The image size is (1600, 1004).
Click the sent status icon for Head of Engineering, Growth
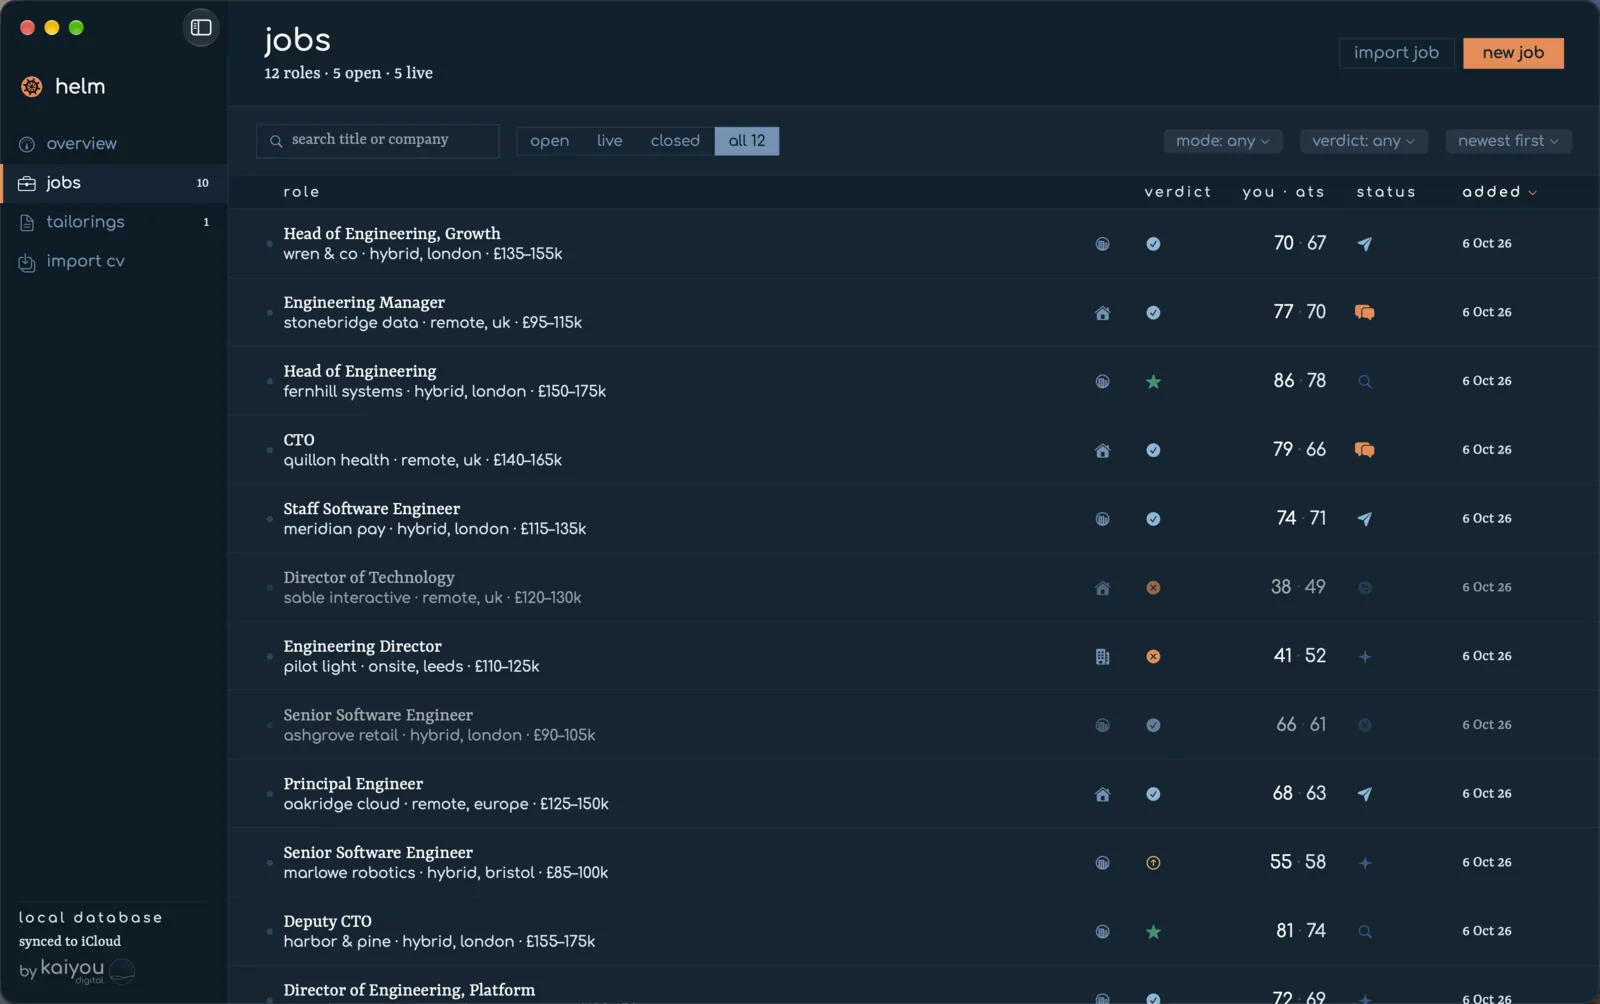point(1364,244)
